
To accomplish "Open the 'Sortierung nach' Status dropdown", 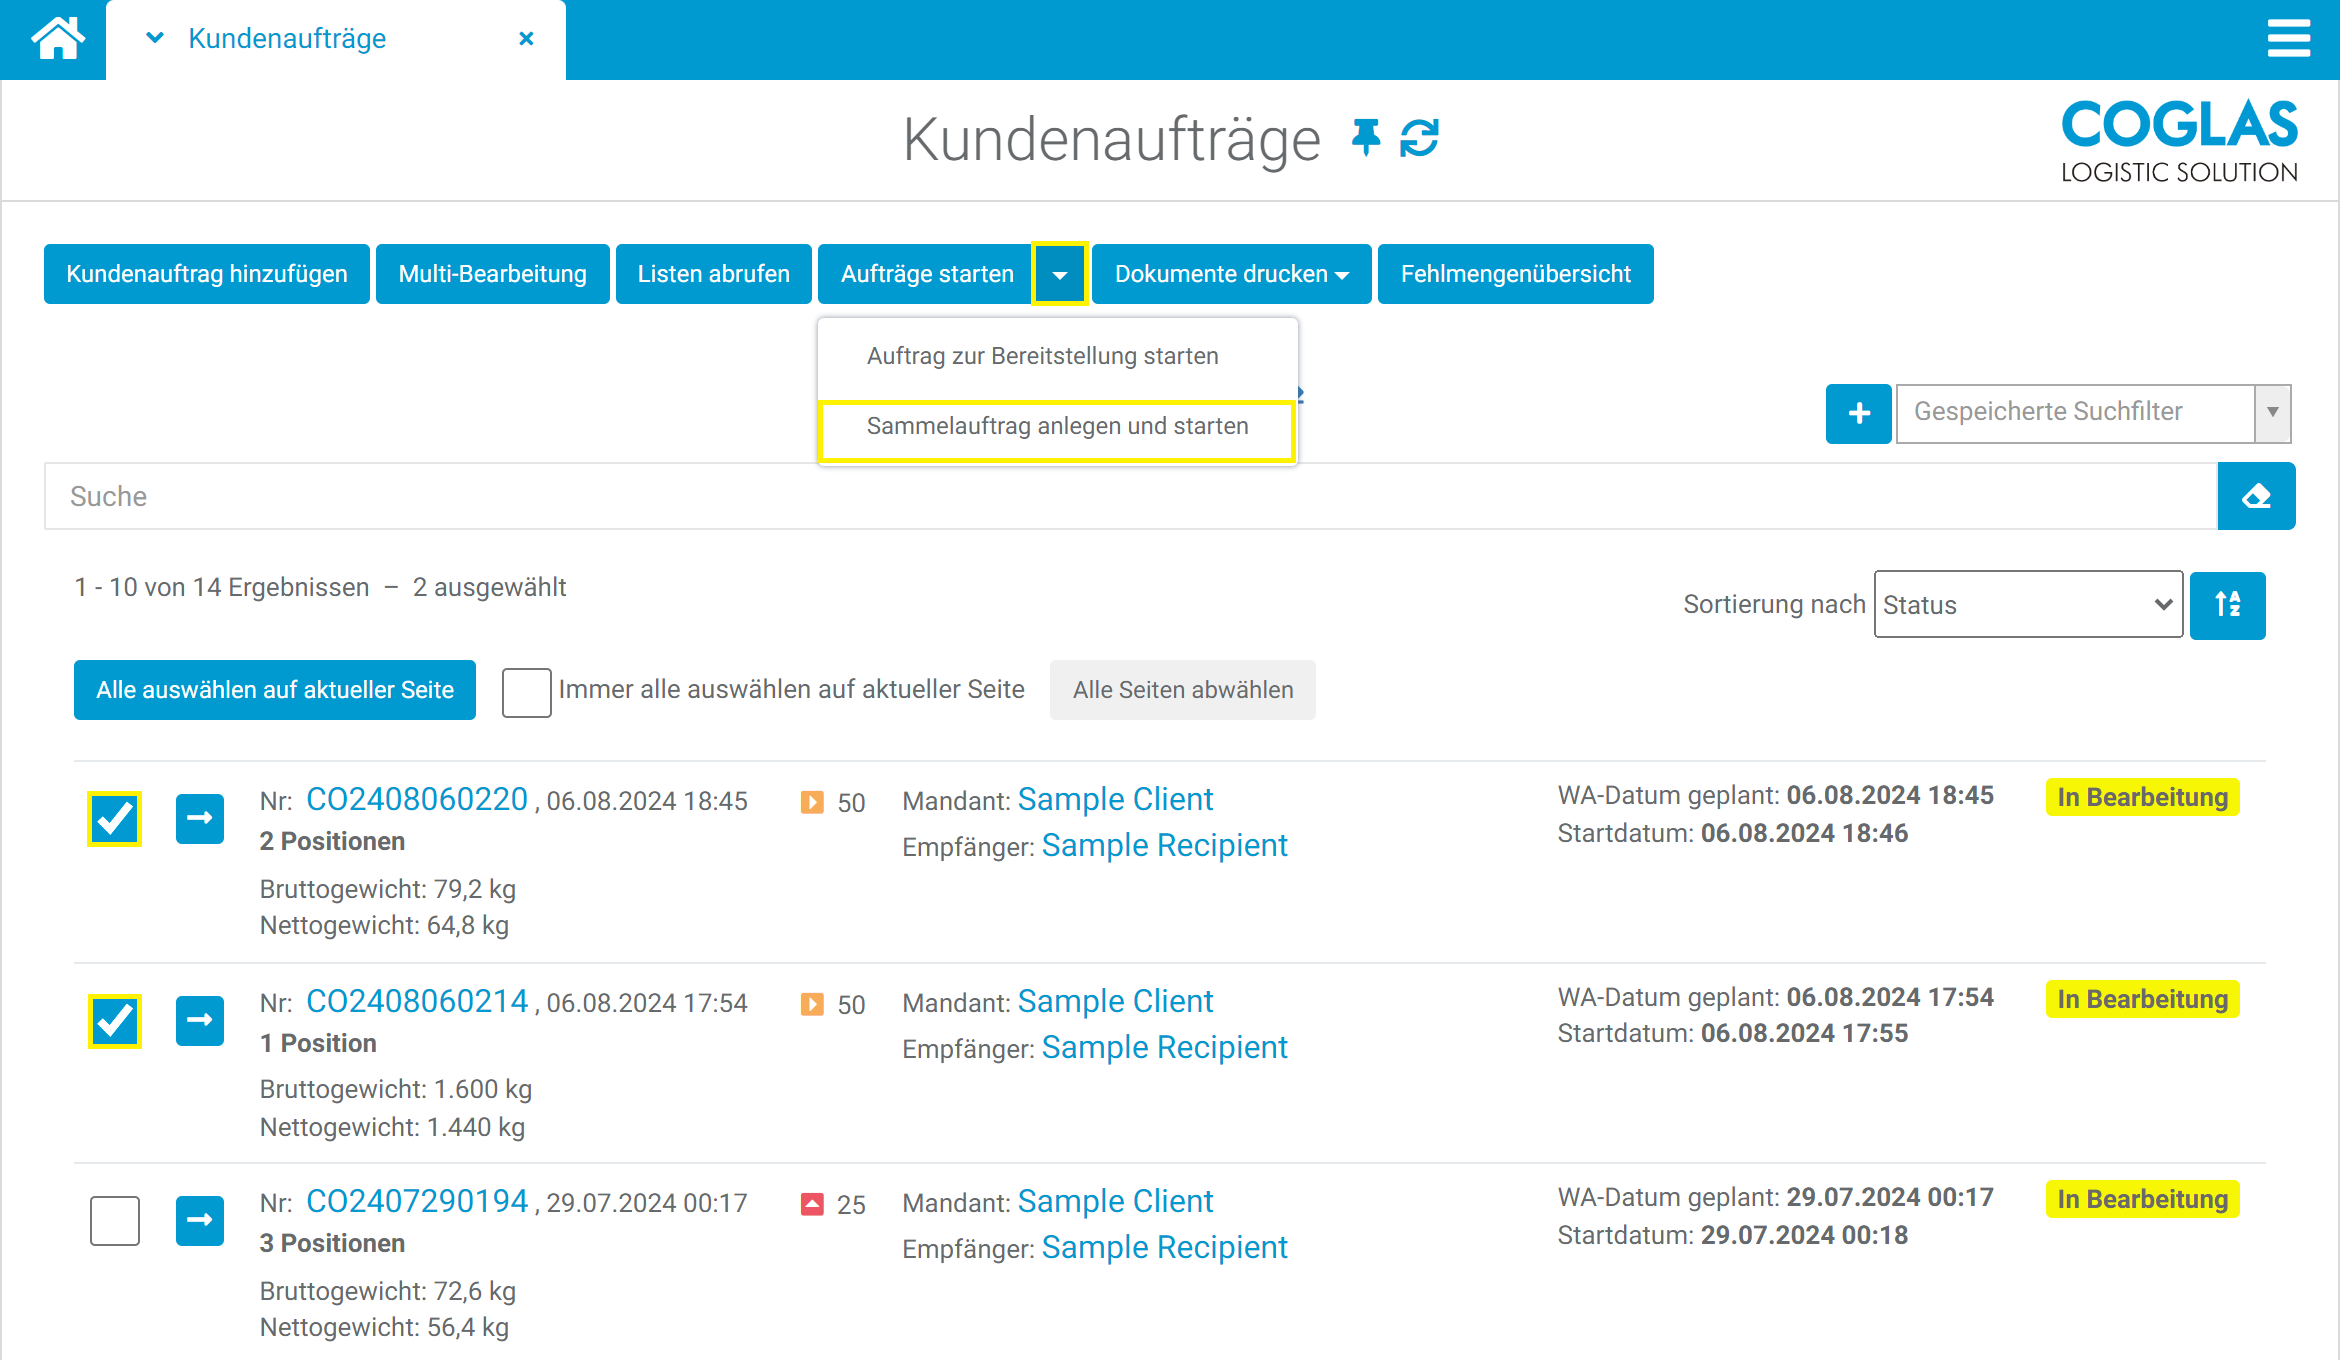I will click(2027, 605).
